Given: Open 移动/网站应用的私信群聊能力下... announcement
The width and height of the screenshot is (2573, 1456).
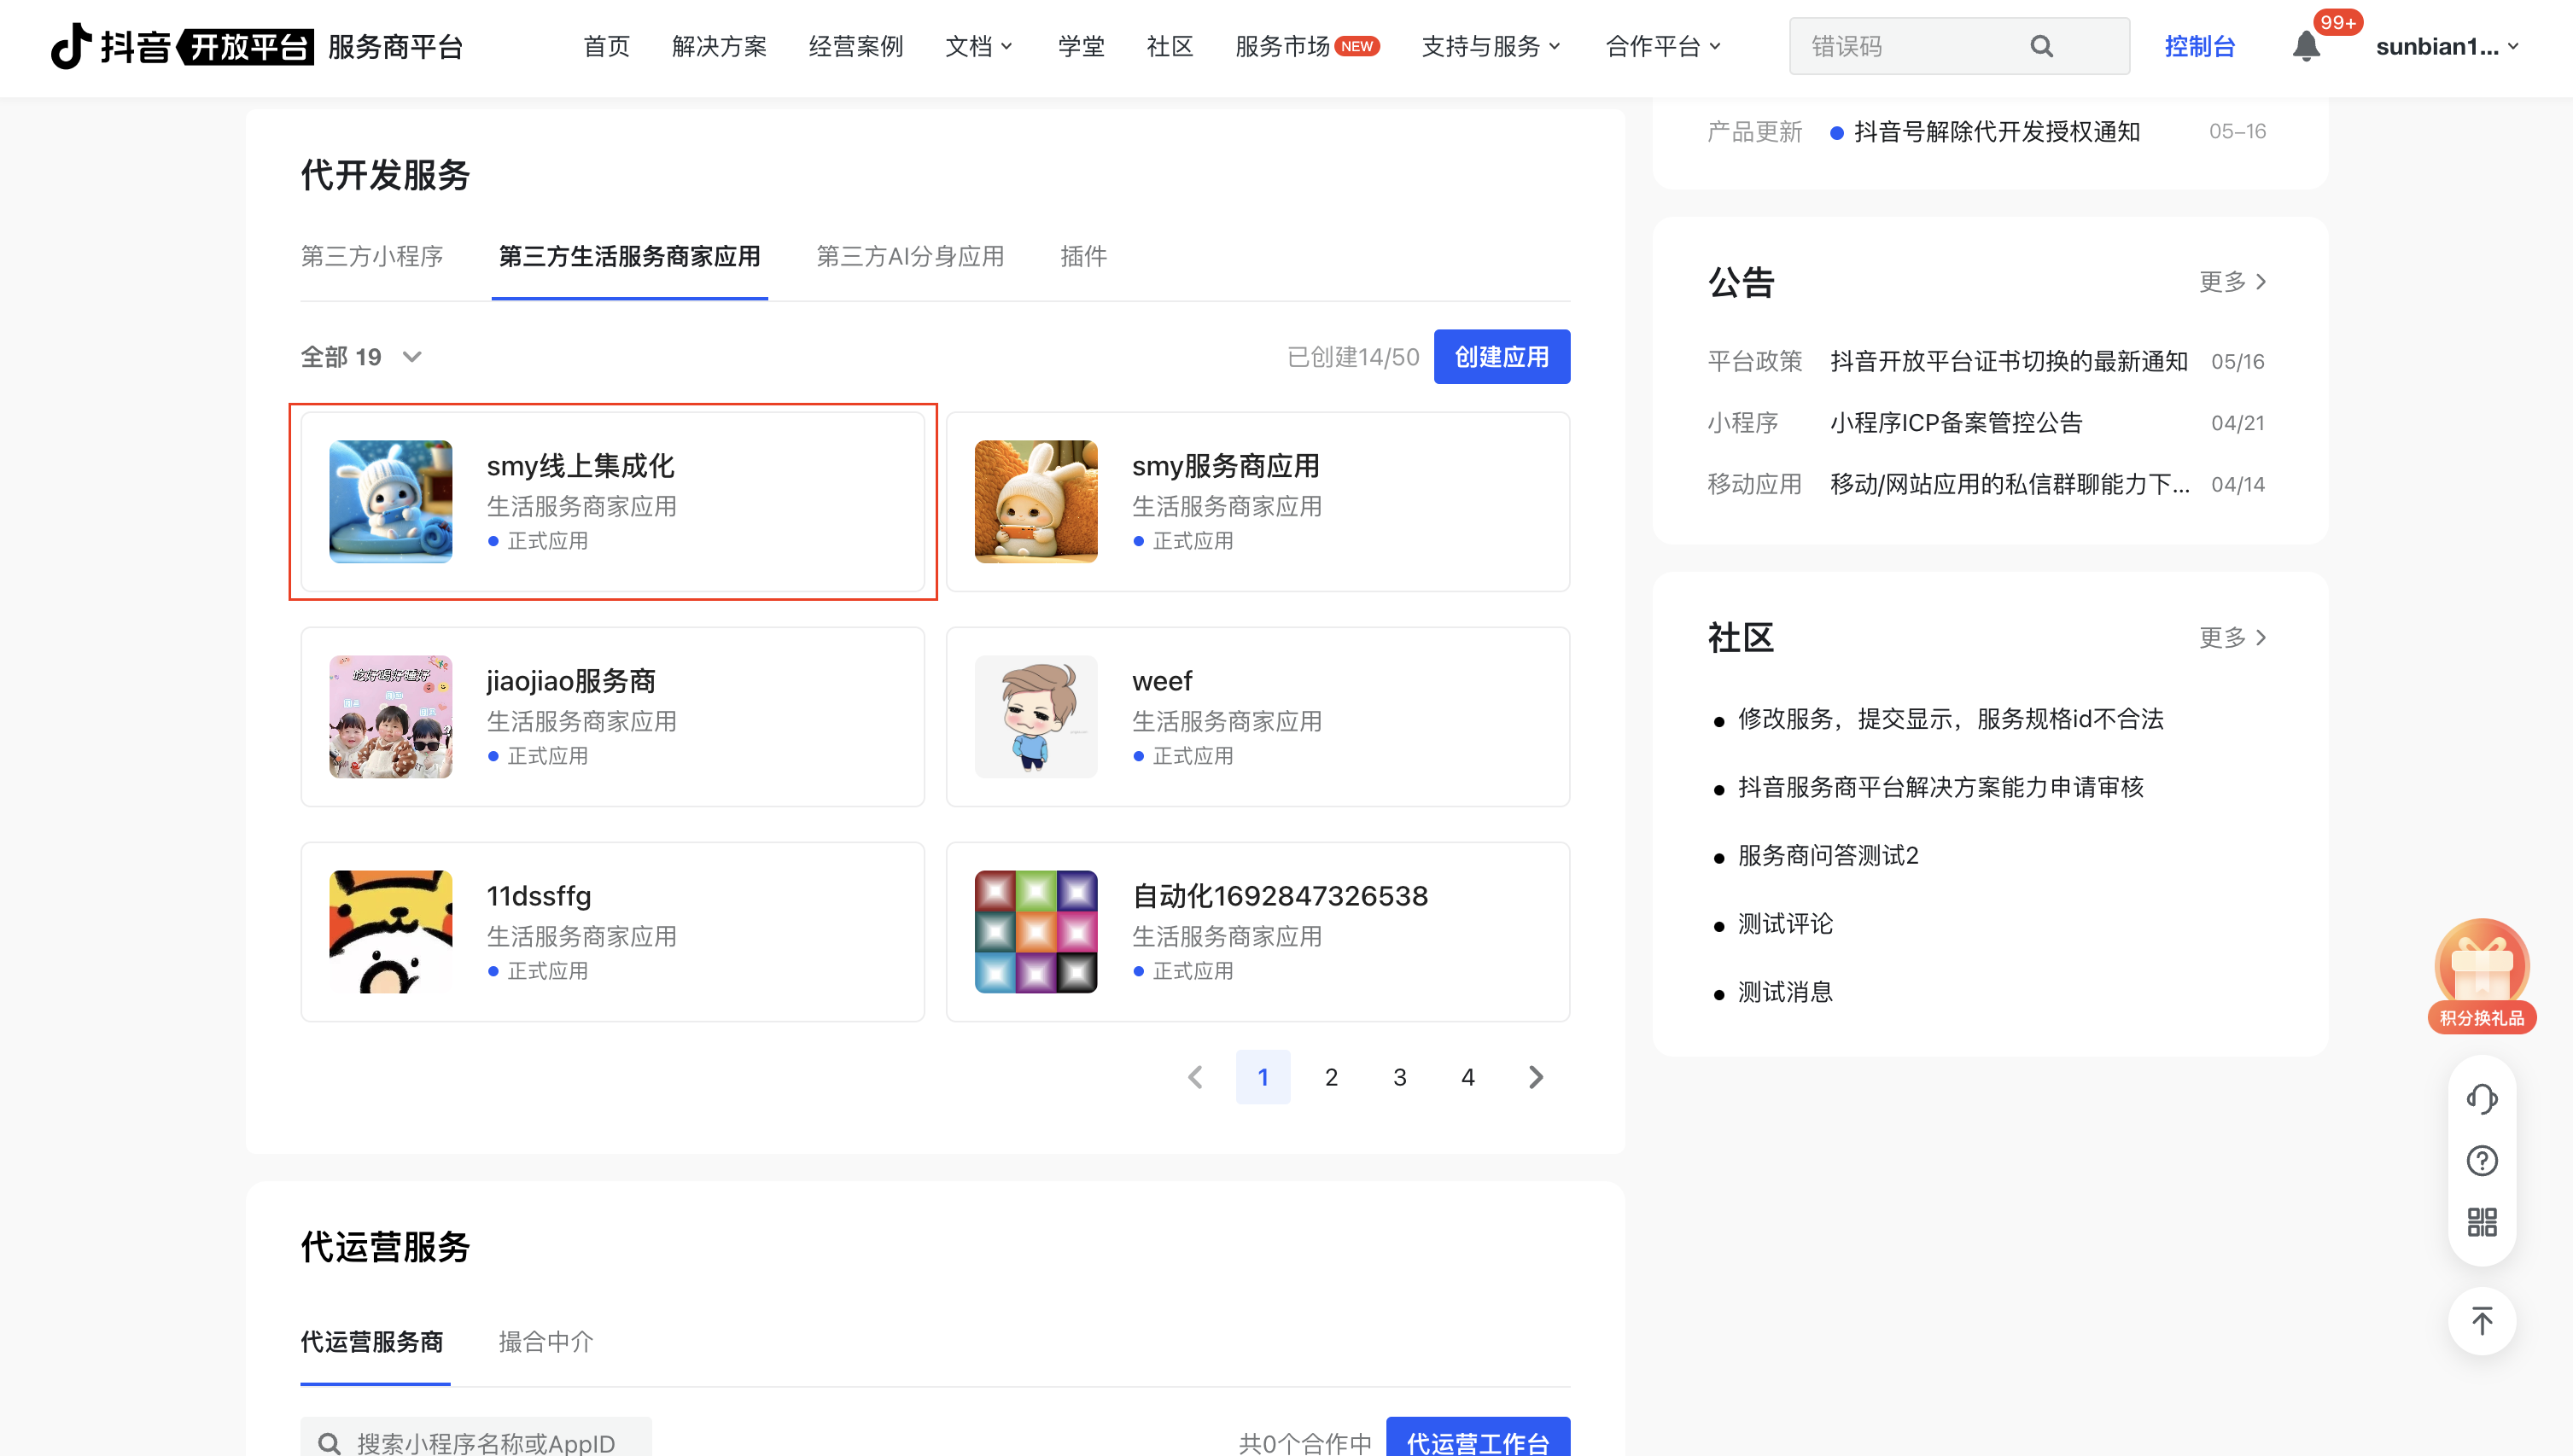Looking at the screenshot, I should tap(2010, 484).
